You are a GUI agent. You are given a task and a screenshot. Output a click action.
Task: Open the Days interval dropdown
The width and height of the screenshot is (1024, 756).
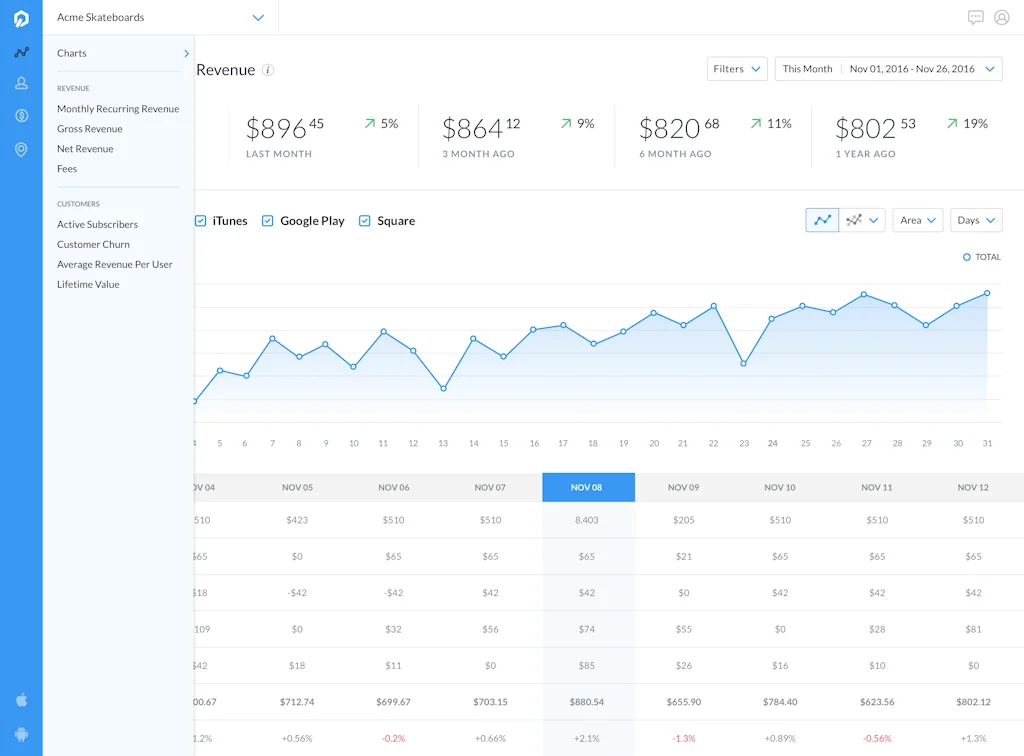pyautogui.click(x=976, y=220)
